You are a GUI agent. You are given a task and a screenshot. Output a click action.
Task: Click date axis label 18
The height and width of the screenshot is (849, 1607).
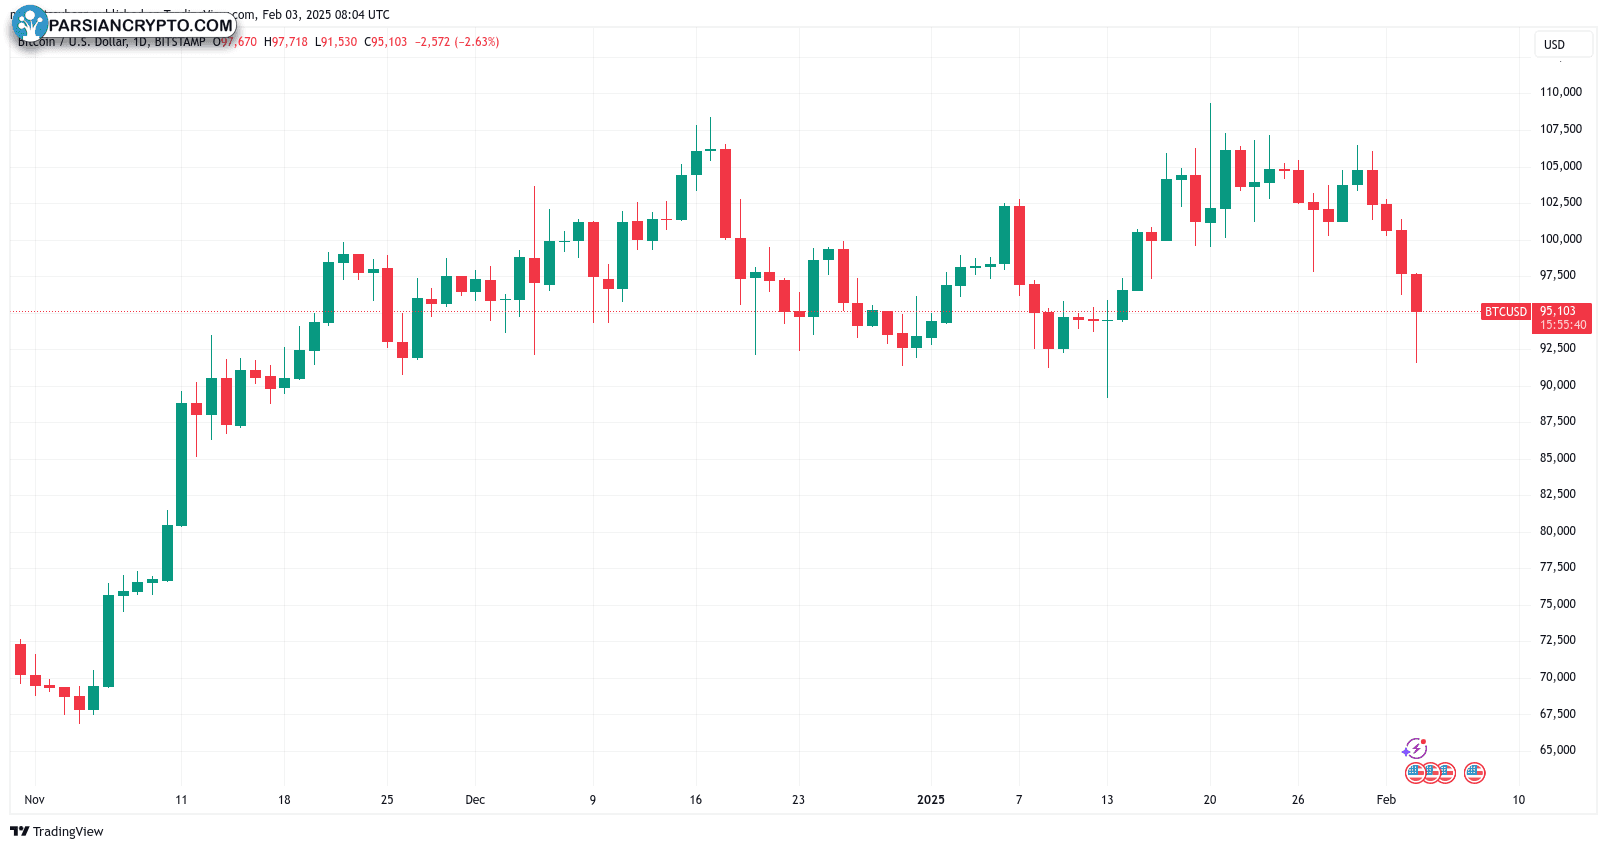pyautogui.click(x=284, y=800)
